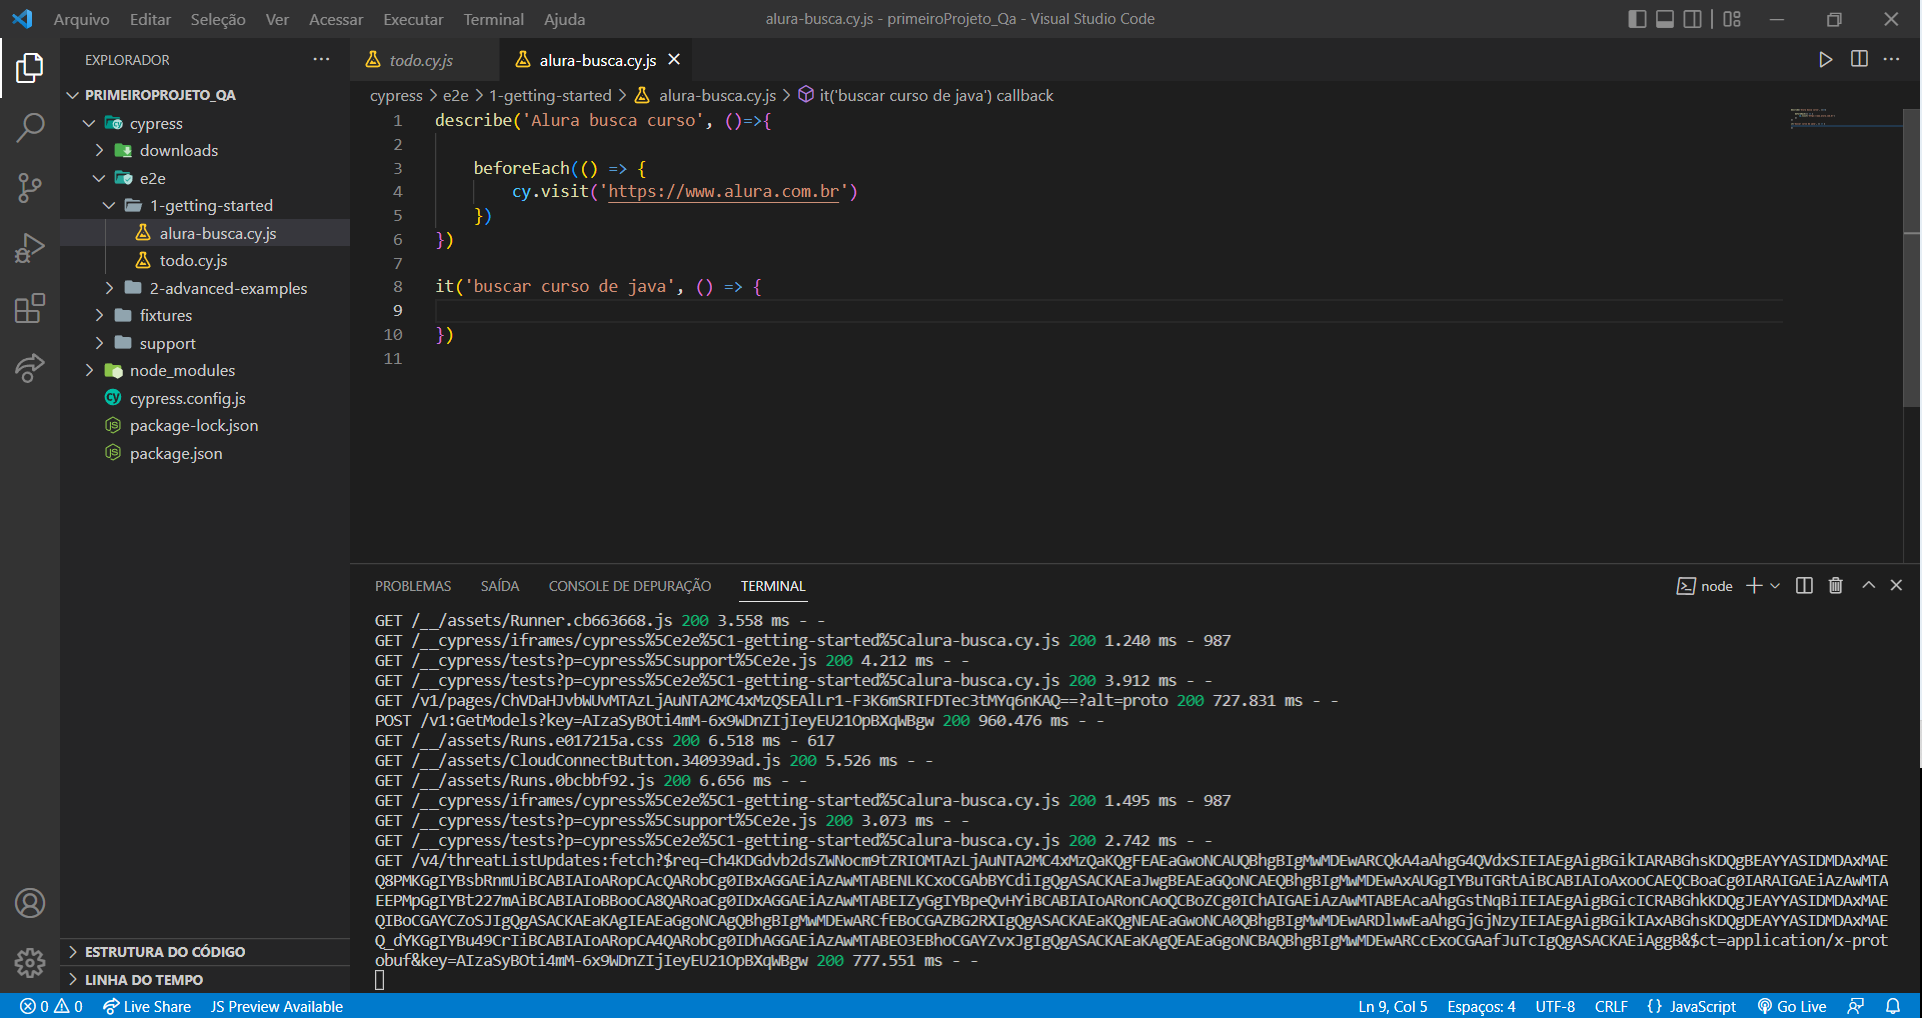1922x1018 pixels.
Task: Change end of line sequence CRLF
Action: 1611,1006
